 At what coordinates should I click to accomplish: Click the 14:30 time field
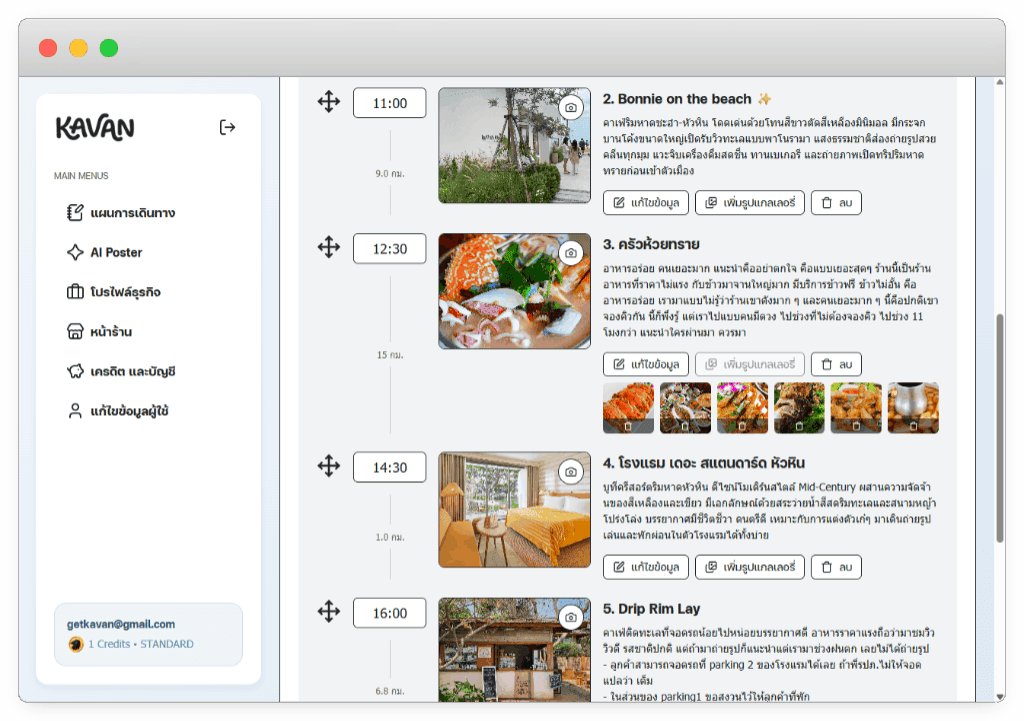tap(390, 468)
